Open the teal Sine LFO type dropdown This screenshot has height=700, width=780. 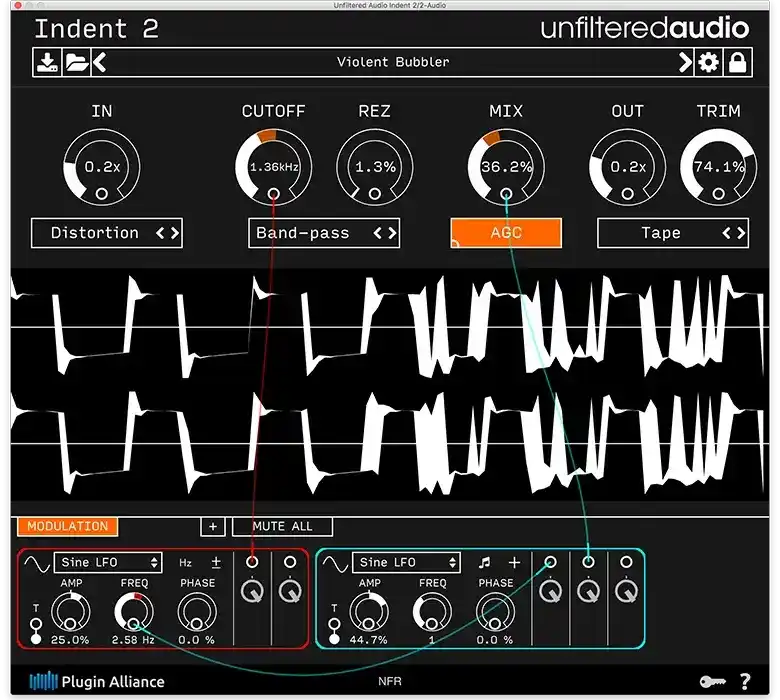point(406,563)
